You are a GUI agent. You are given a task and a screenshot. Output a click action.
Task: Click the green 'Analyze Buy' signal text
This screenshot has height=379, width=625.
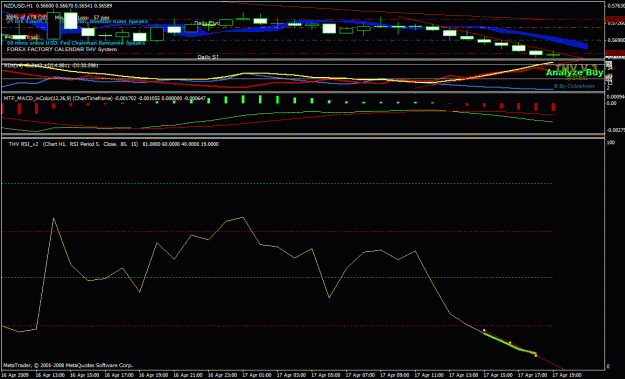click(x=574, y=73)
